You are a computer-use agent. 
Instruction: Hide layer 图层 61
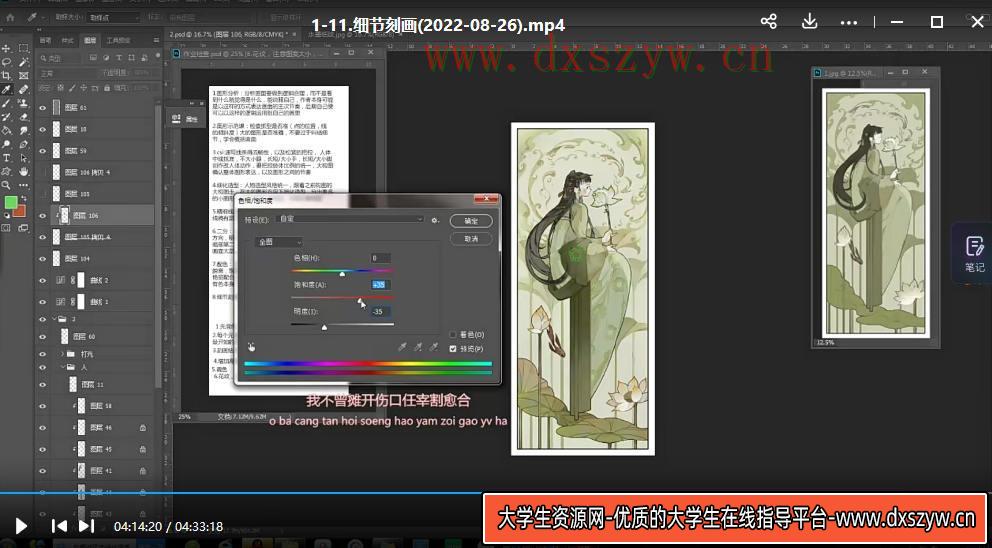[x=42, y=108]
